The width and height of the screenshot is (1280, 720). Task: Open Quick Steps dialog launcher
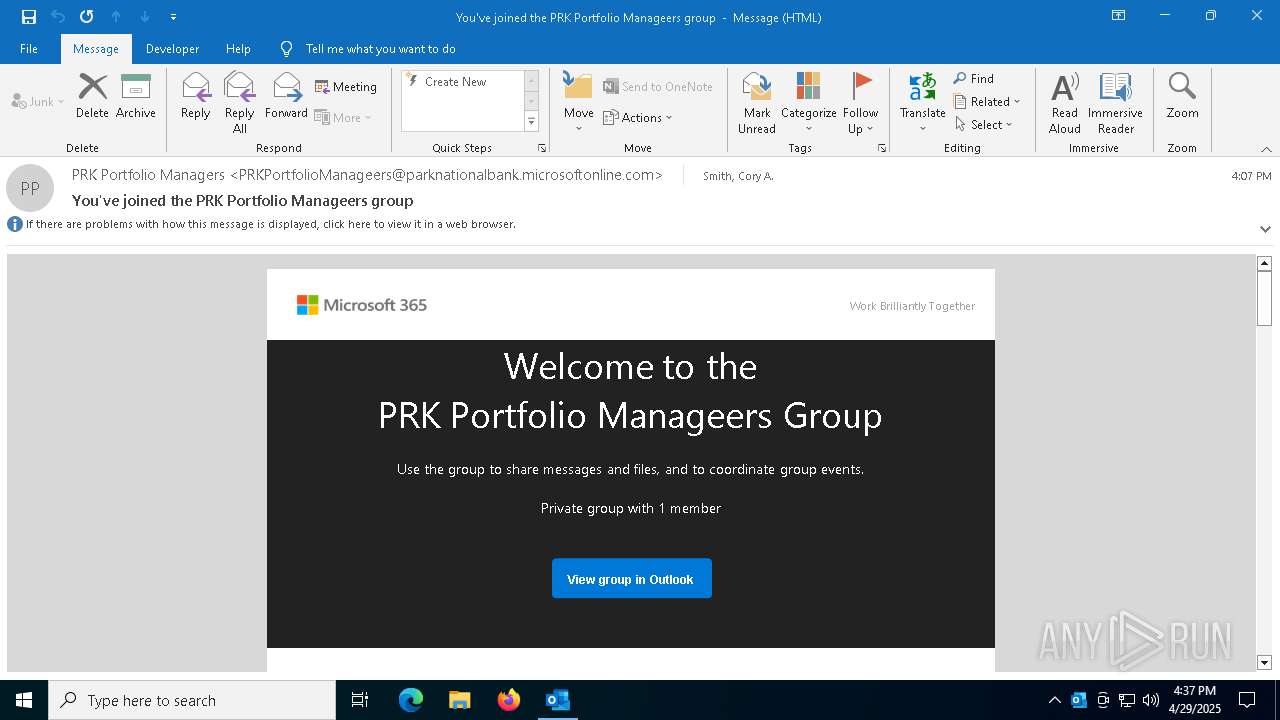(x=542, y=148)
